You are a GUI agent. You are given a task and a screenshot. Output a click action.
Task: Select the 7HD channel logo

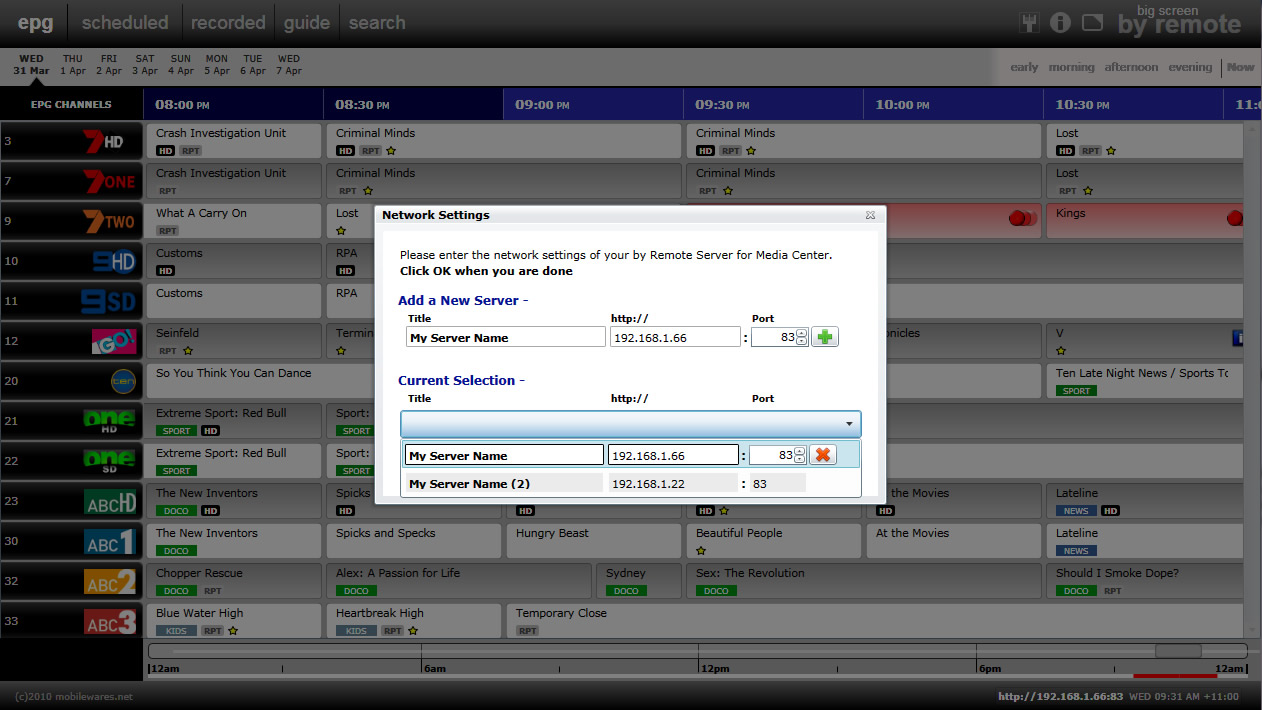[103, 142]
